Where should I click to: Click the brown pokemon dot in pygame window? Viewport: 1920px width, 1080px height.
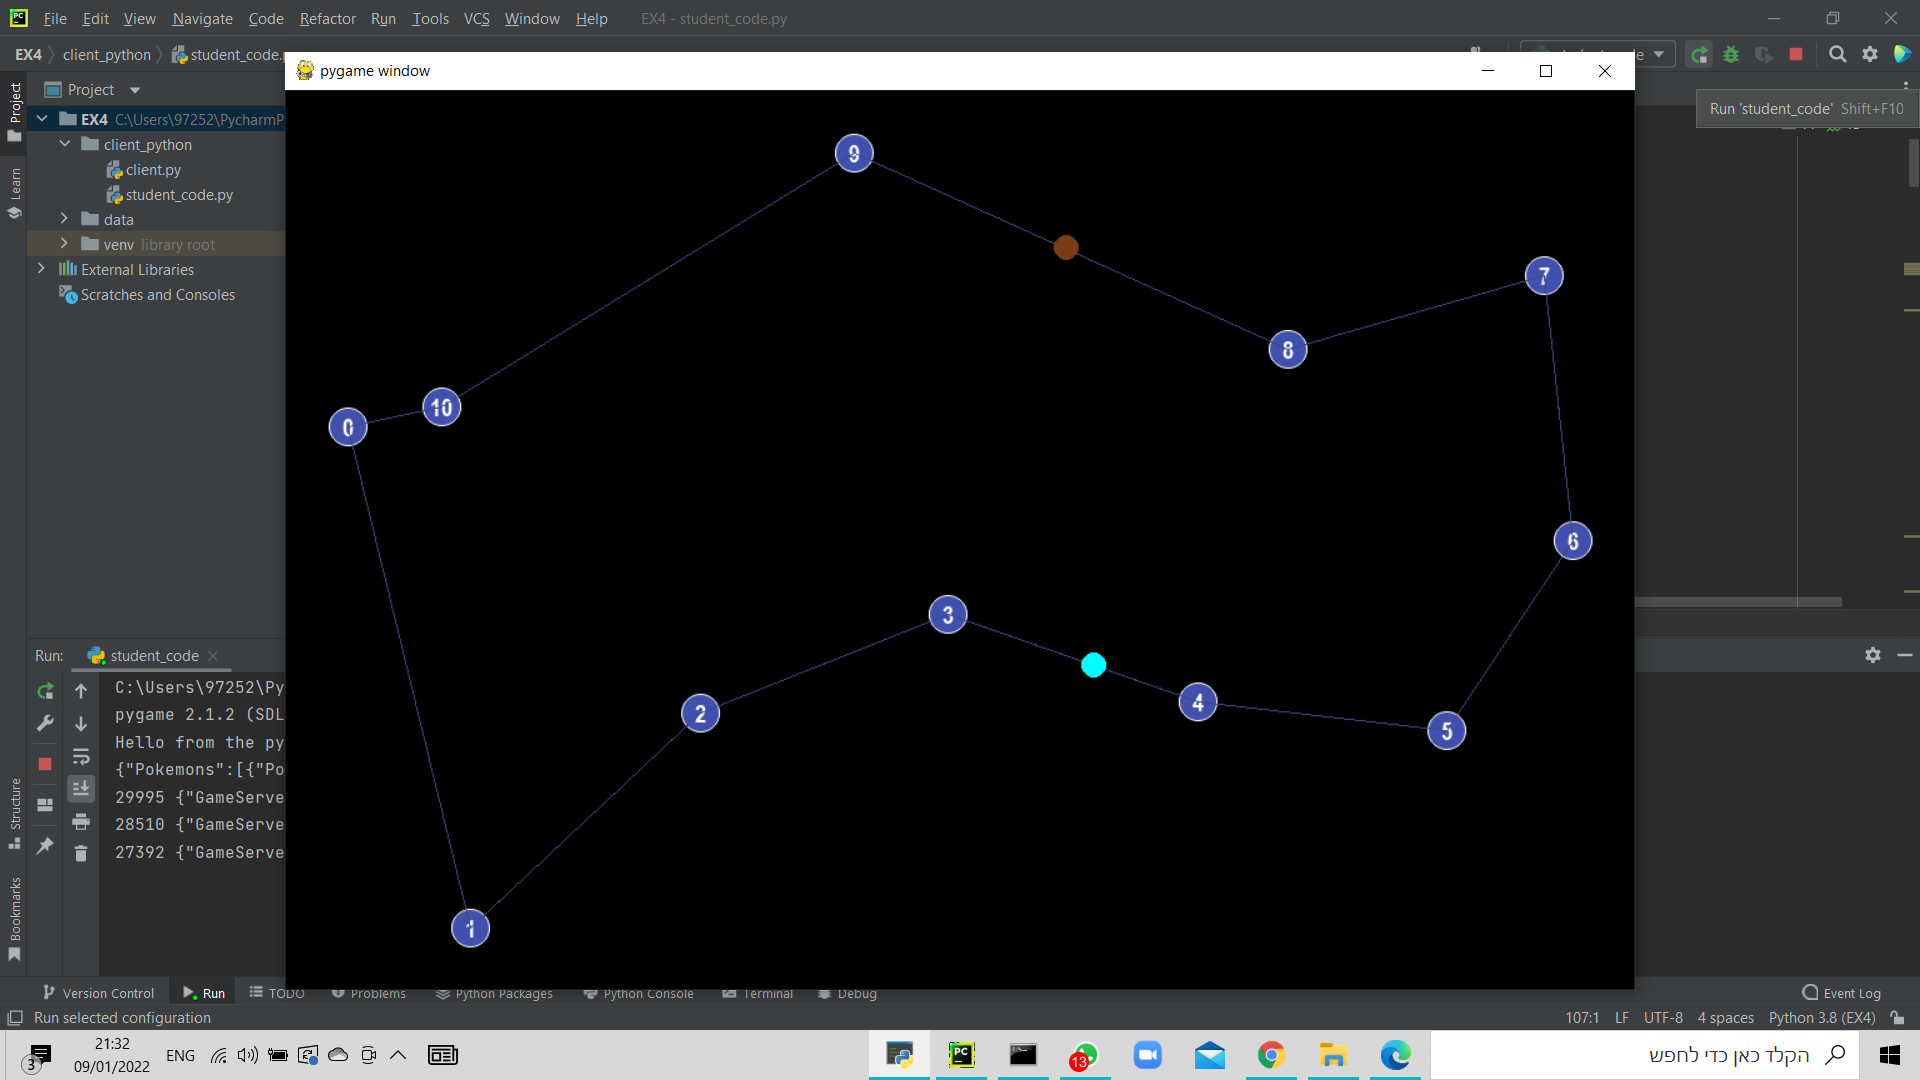tap(1066, 247)
